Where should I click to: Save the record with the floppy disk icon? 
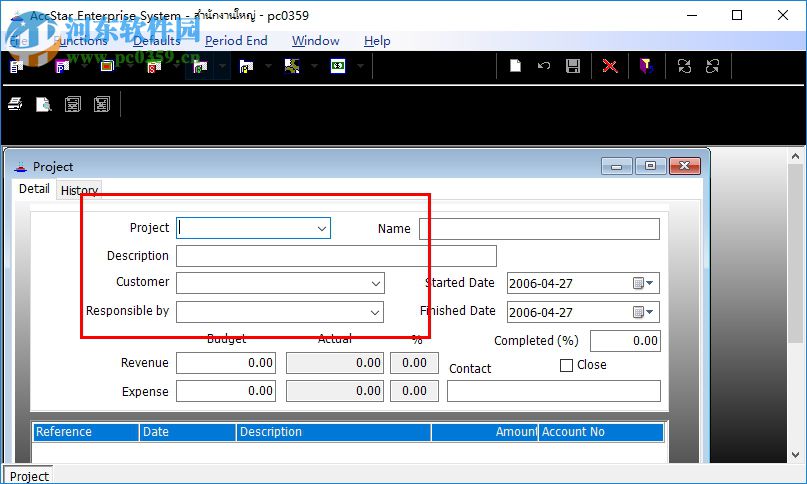tap(573, 66)
